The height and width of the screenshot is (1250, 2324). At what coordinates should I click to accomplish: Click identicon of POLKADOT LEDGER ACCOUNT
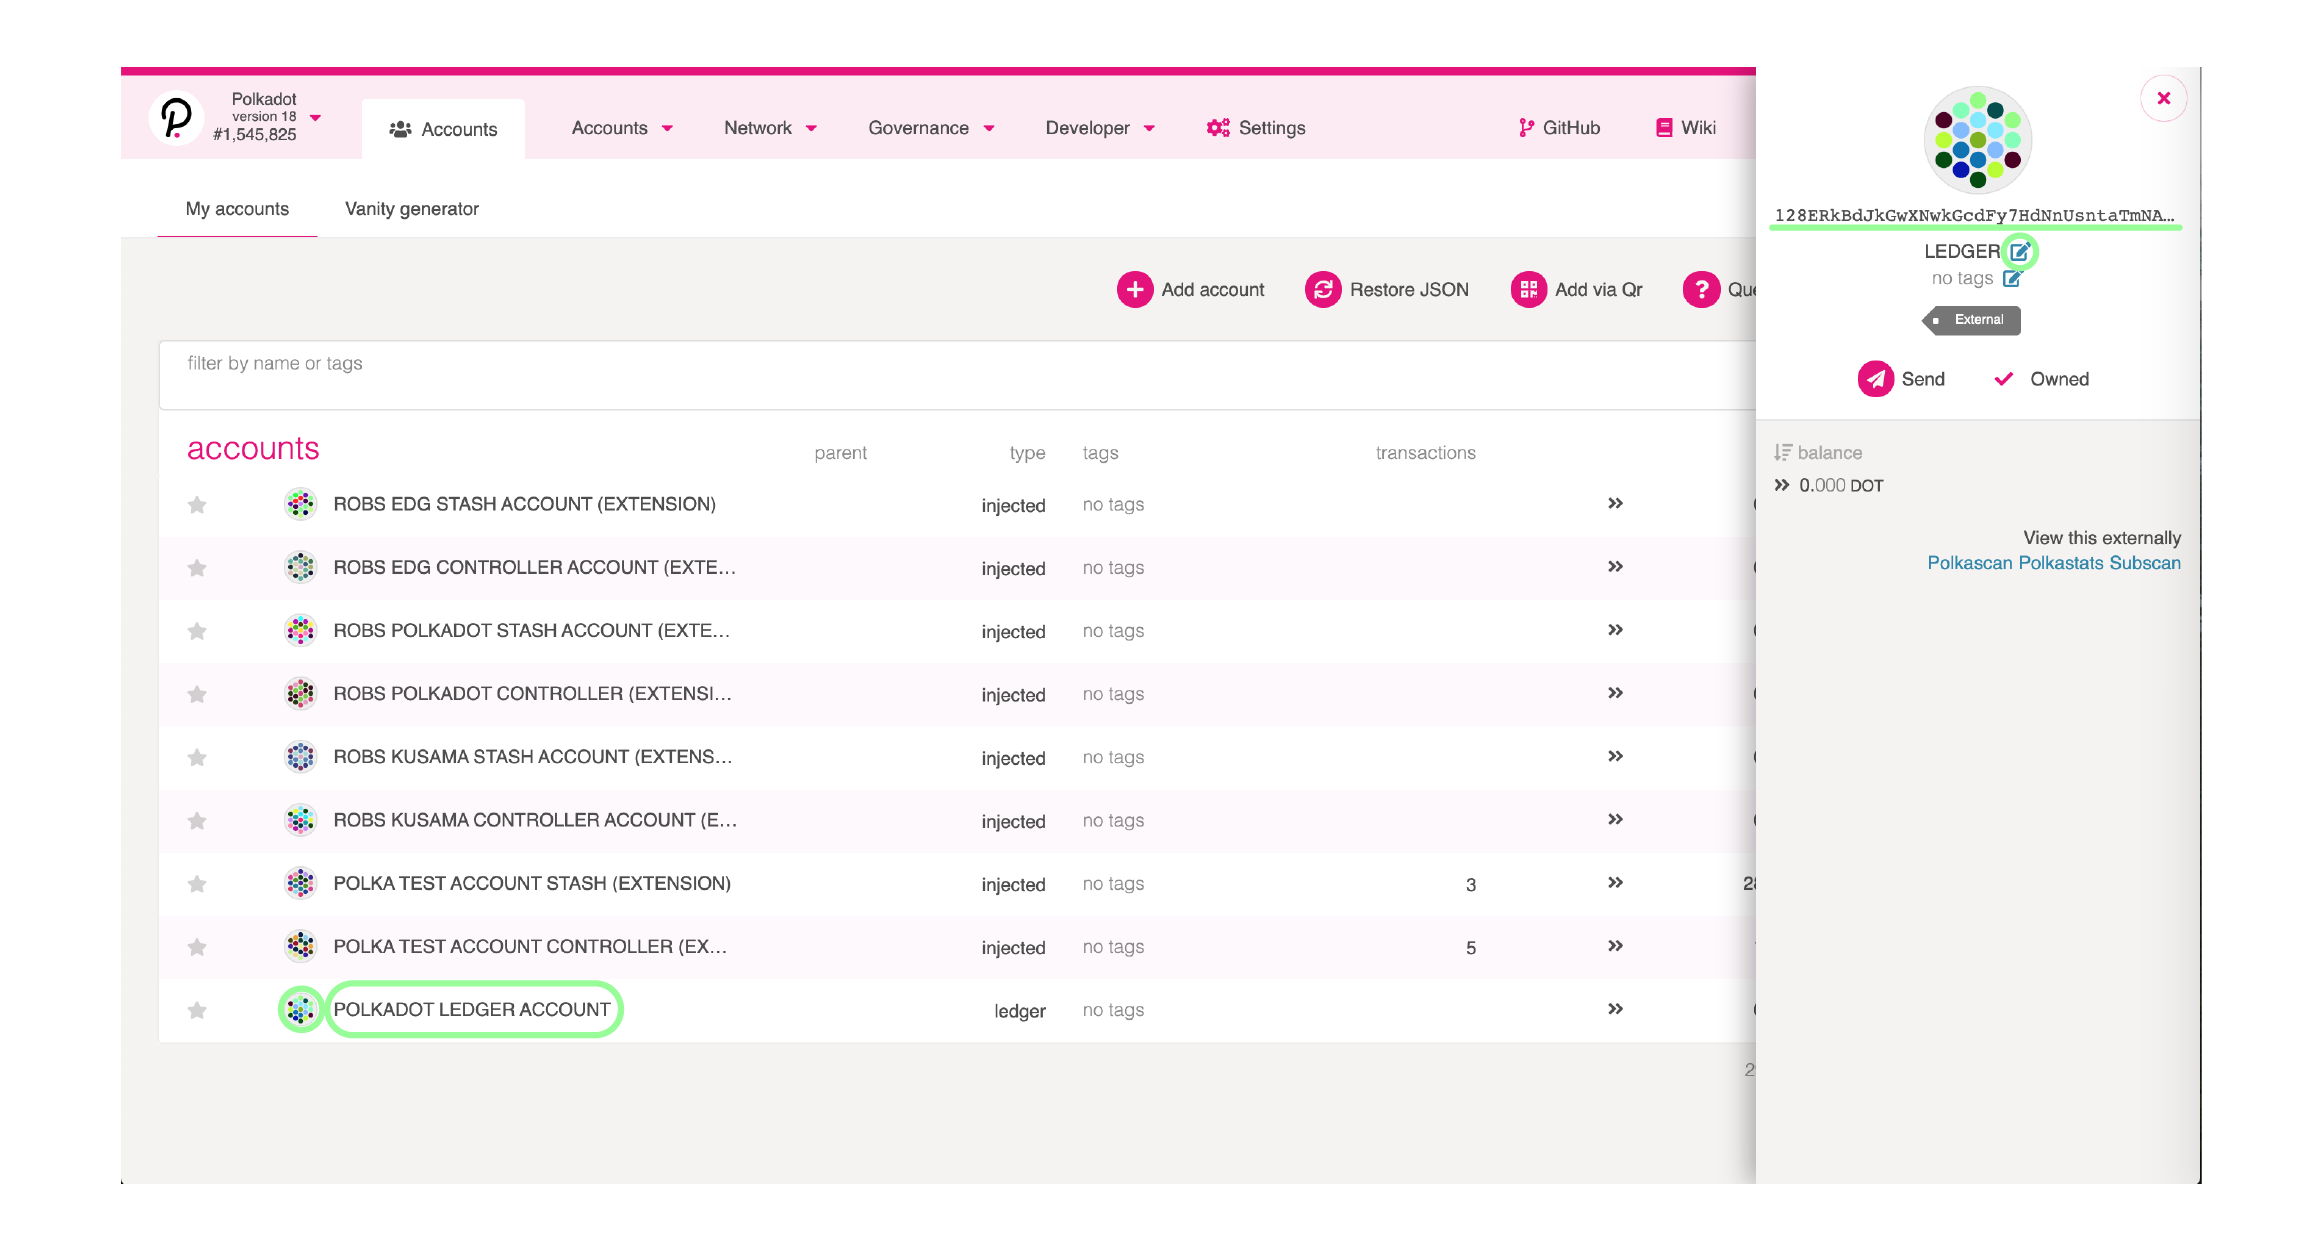coord(300,1009)
